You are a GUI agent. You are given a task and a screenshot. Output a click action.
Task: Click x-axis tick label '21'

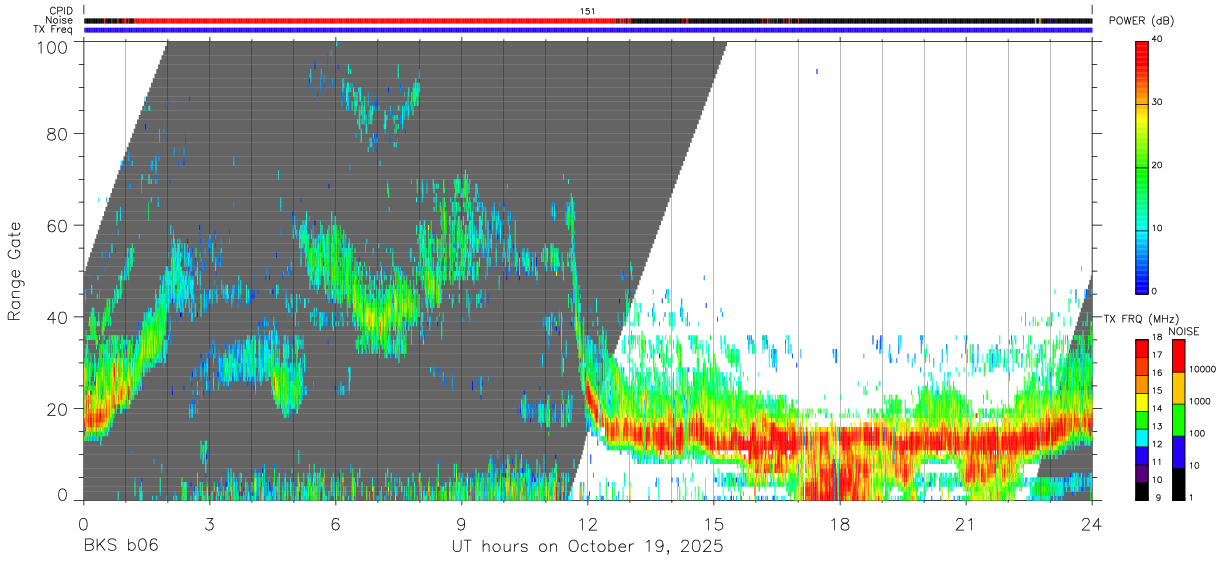coord(966,524)
